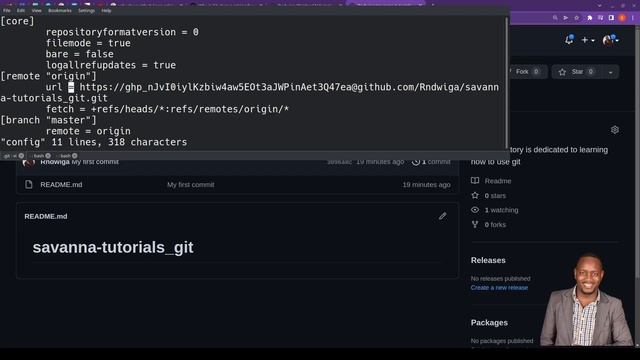Click the 'repositoryformatversion = 0' line
The height and width of the screenshot is (360, 640).
pos(122,32)
